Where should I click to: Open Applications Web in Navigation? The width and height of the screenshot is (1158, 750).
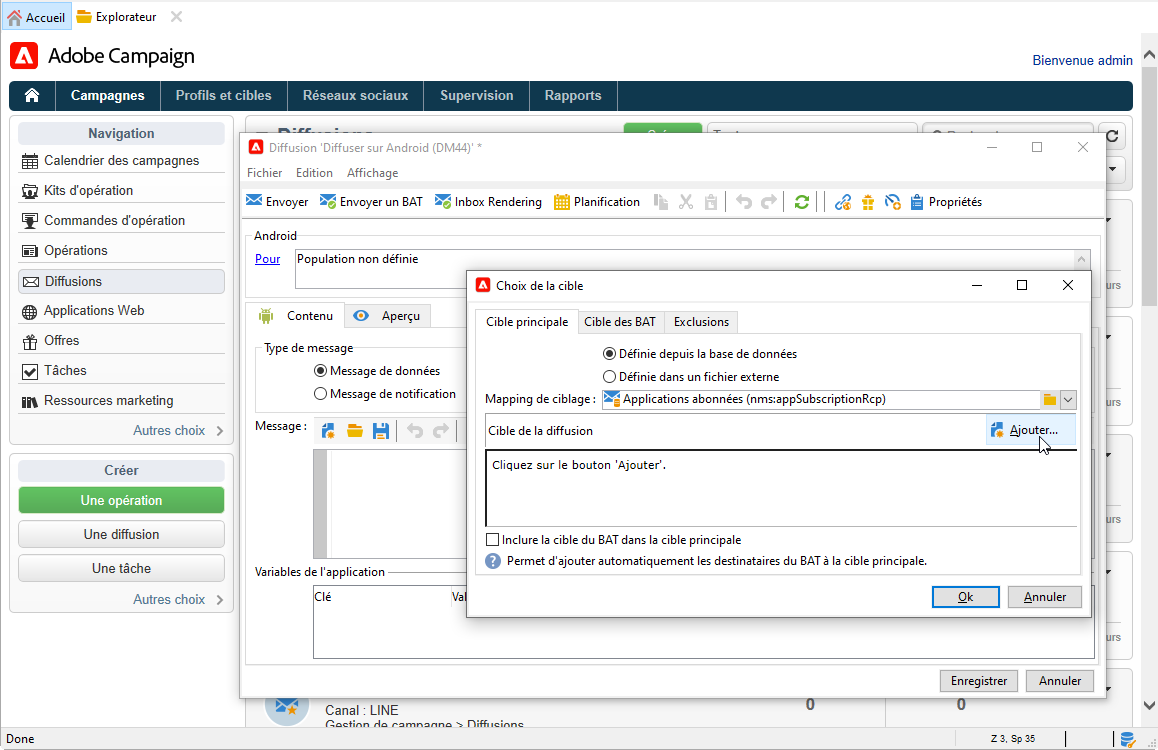121,311
